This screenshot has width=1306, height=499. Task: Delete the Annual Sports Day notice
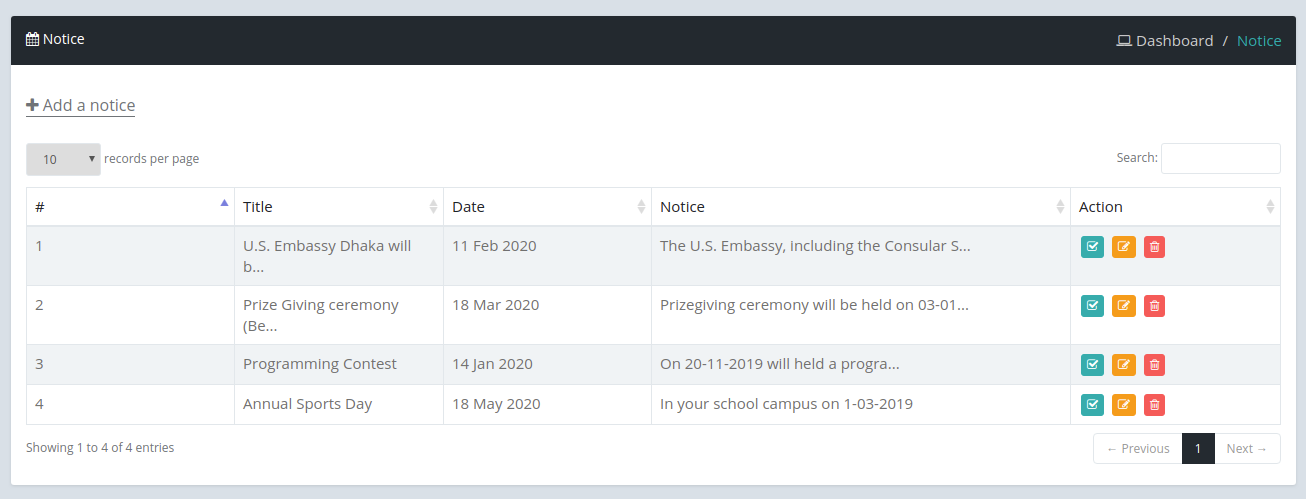[x=1154, y=405]
